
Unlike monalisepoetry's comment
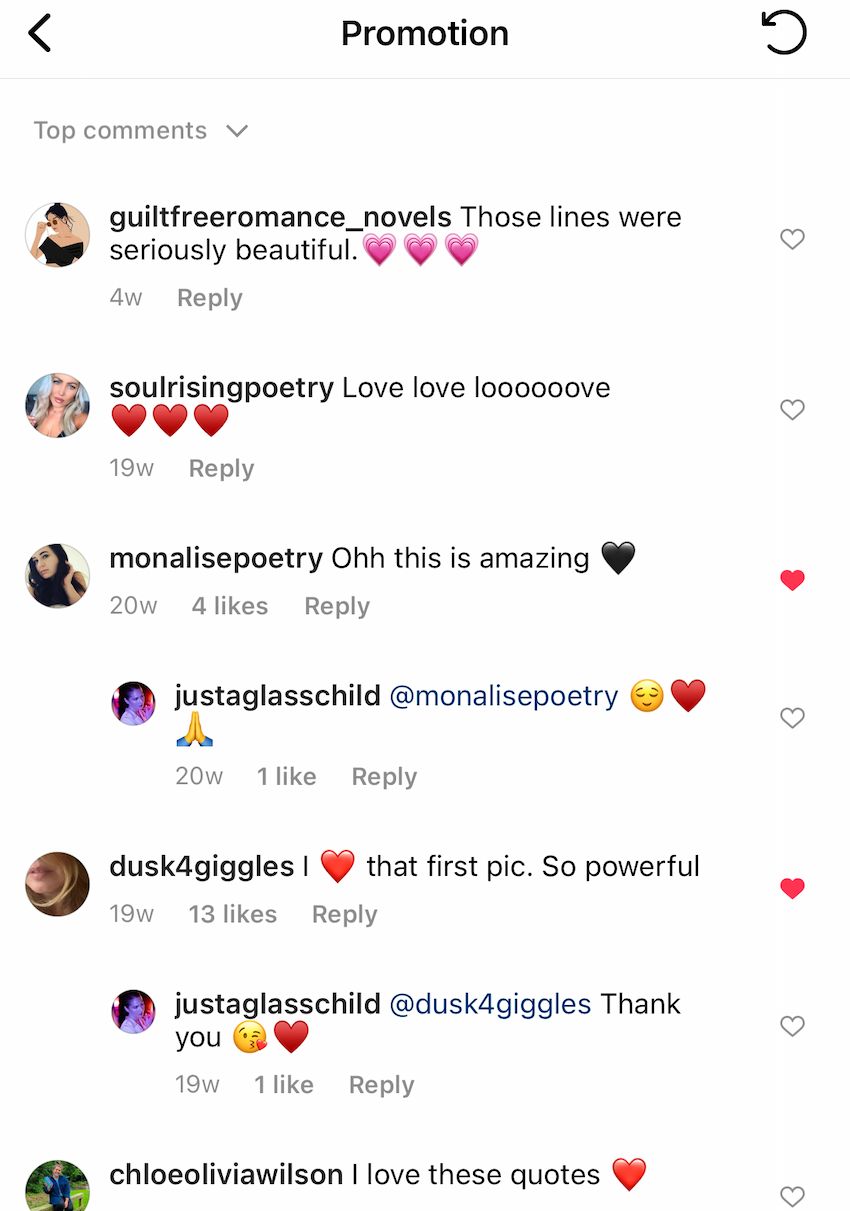pos(792,580)
